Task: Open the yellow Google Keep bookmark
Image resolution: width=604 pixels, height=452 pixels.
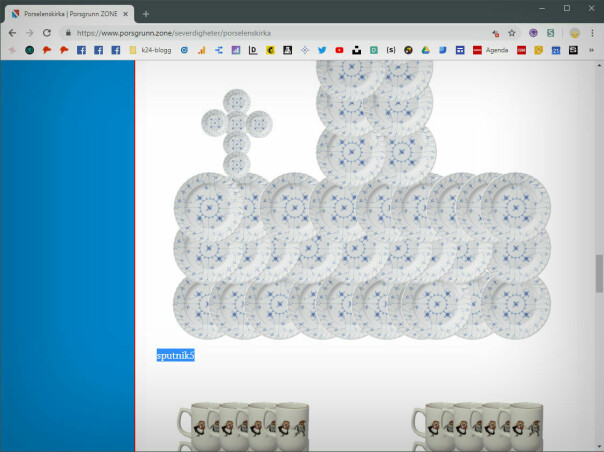Action: (539, 50)
